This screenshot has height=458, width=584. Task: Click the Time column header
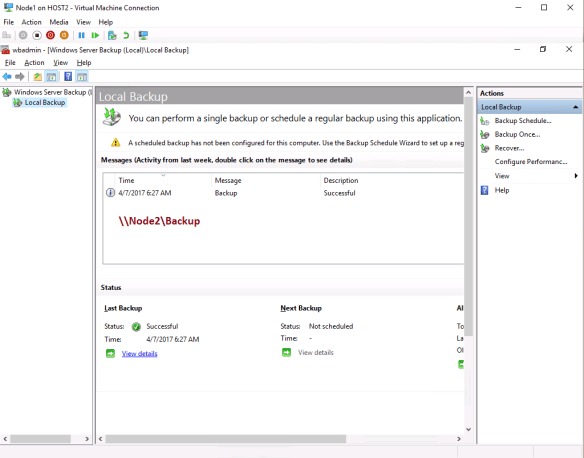click(126, 181)
